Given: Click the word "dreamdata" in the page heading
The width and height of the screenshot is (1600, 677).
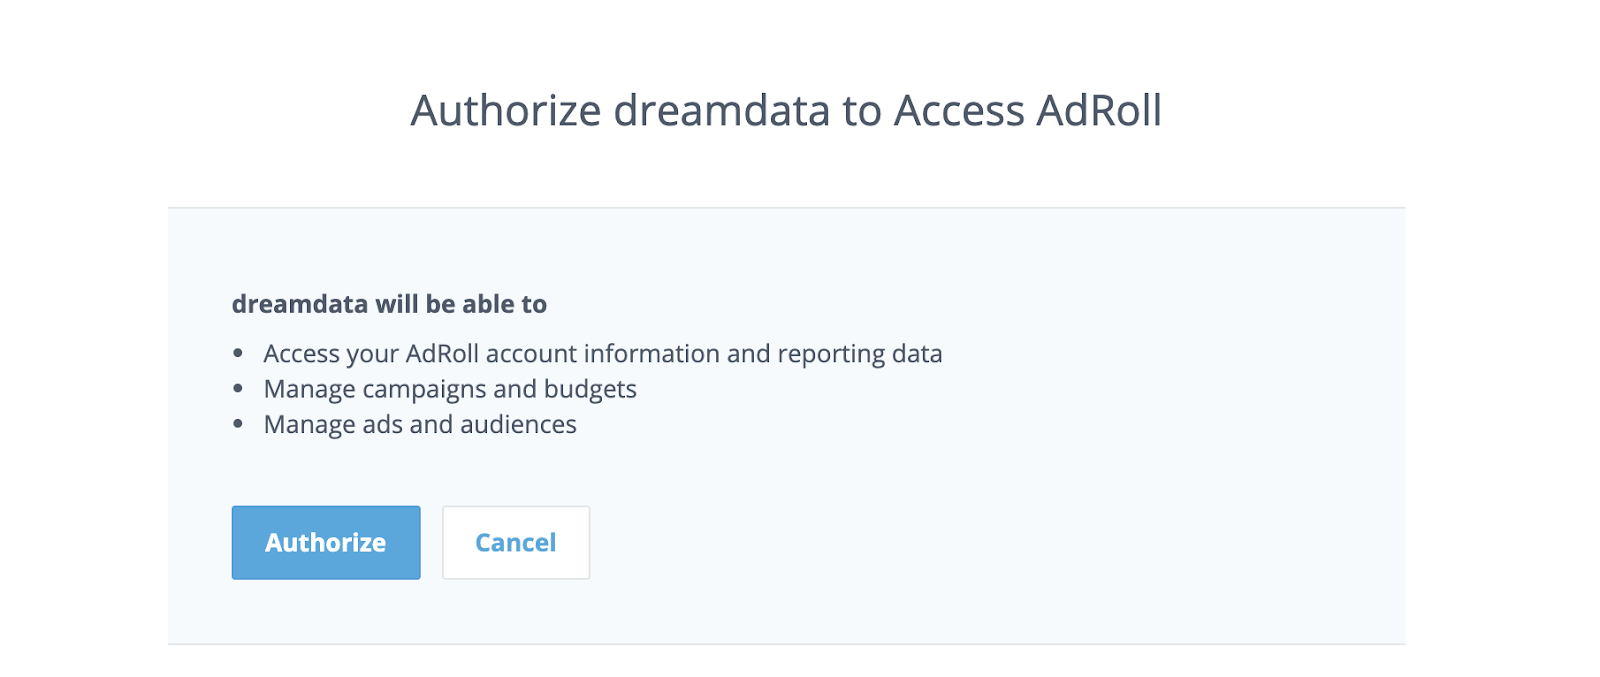Looking at the screenshot, I should [721, 110].
